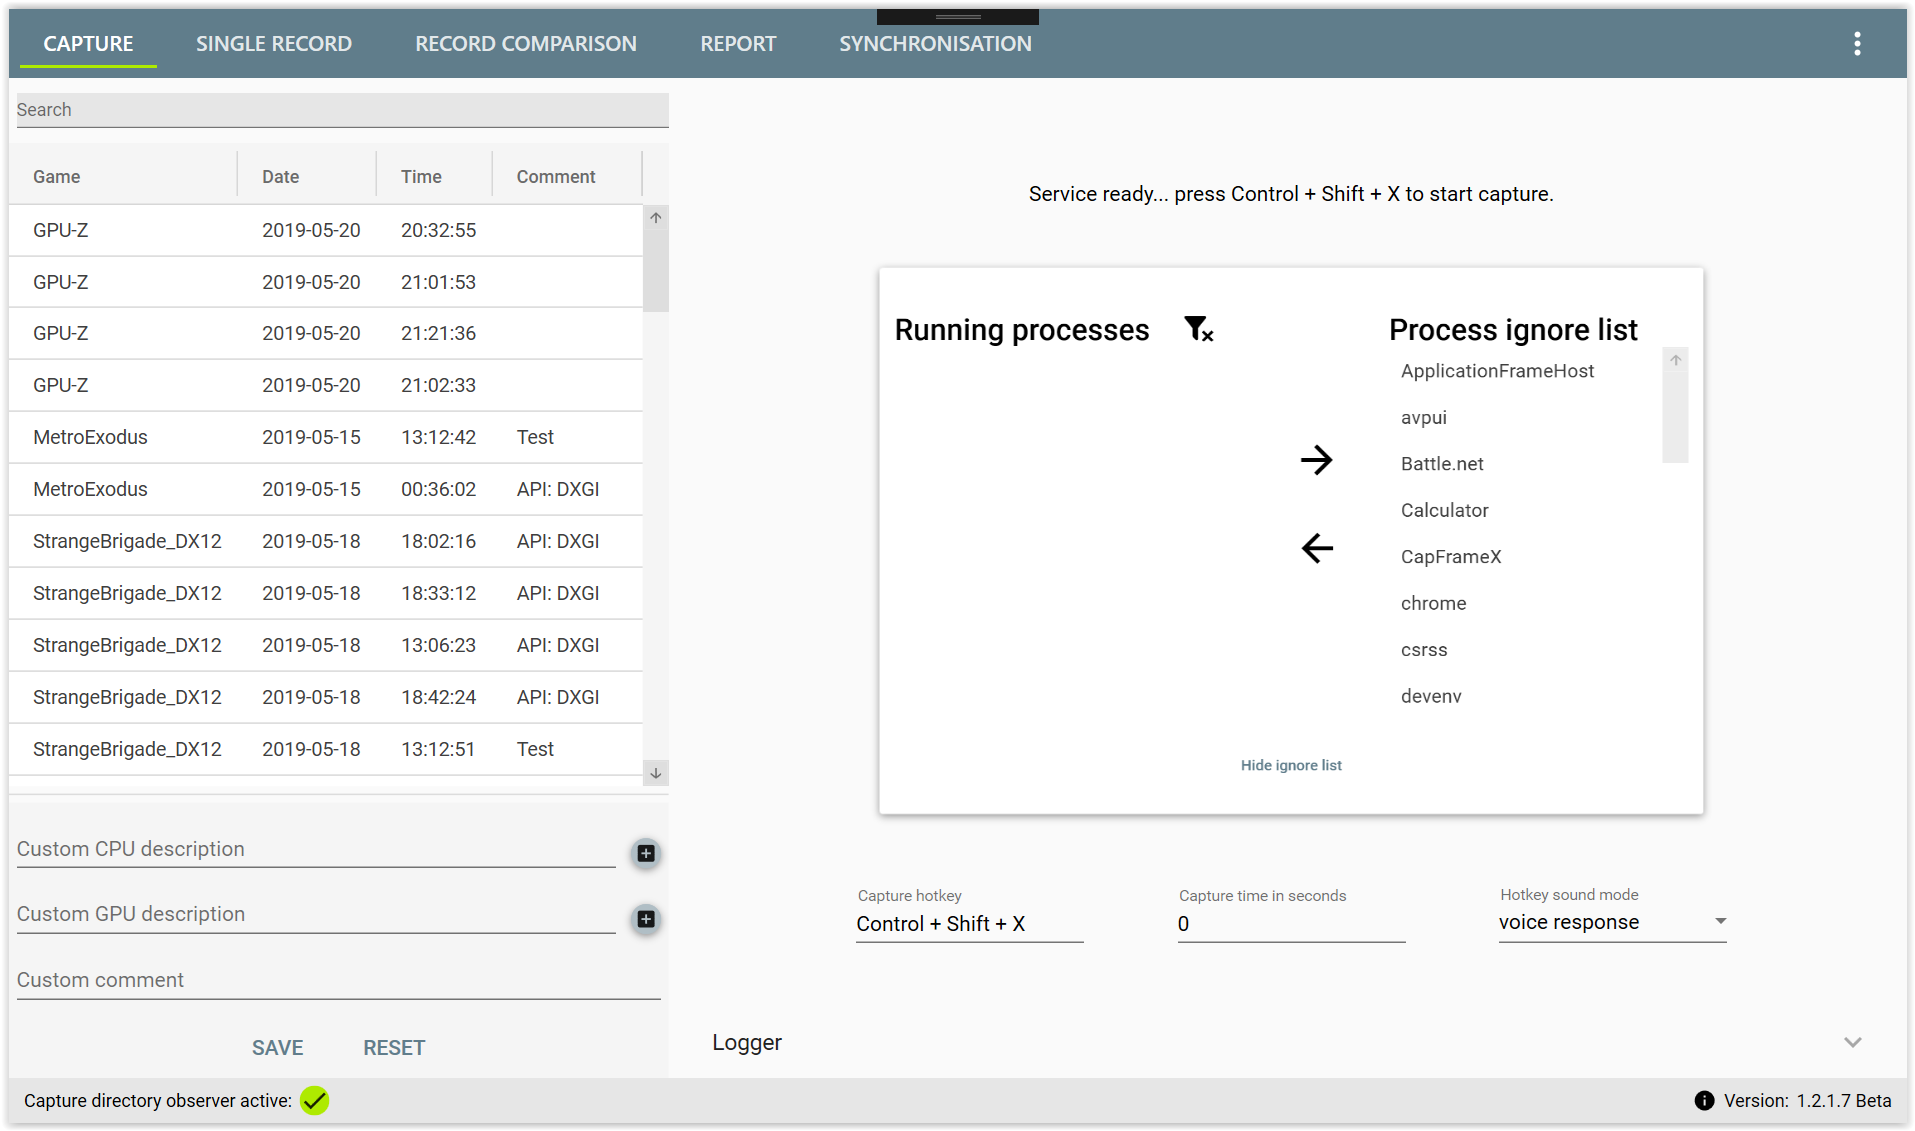Edit the Capture time in seconds field
The image size is (1915, 1131).
click(x=1291, y=924)
